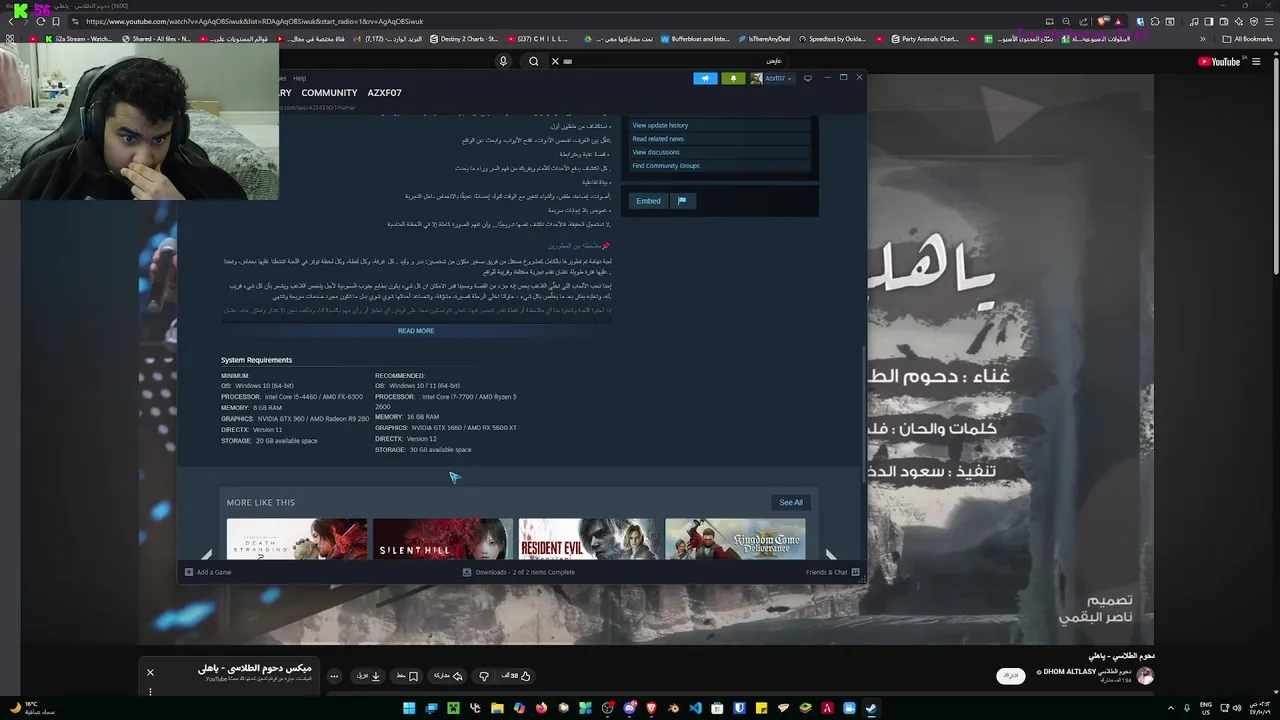The width and height of the screenshot is (1280, 720).
Task: Clear the YouTube search box with X
Action: click(x=555, y=61)
